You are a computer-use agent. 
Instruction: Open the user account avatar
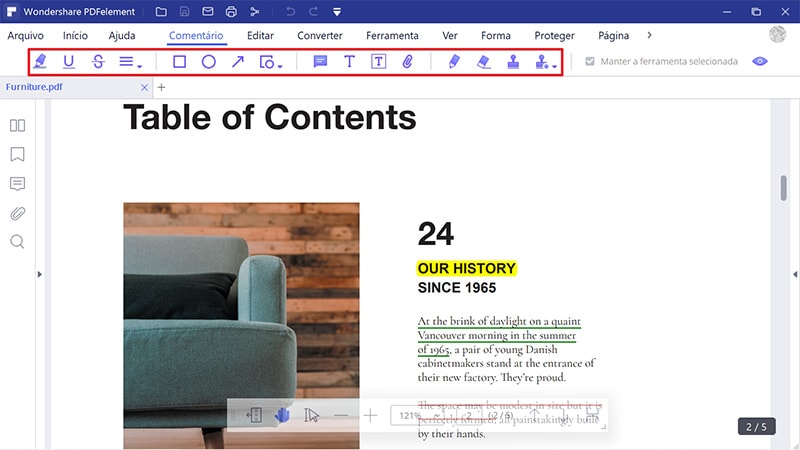pyautogui.click(x=778, y=34)
